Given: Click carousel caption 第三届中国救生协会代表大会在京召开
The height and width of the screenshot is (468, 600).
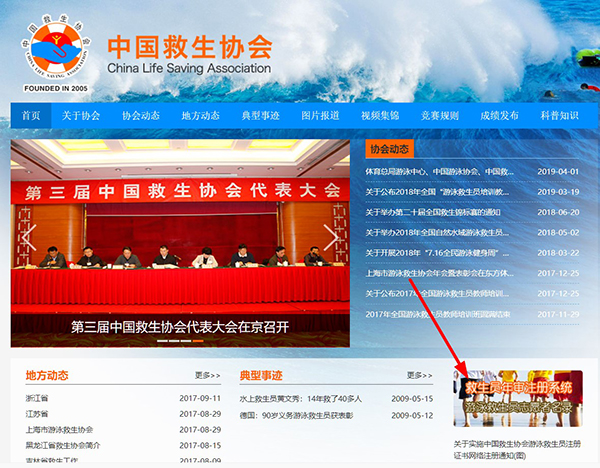Looking at the screenshot, I should click(180, 327).
